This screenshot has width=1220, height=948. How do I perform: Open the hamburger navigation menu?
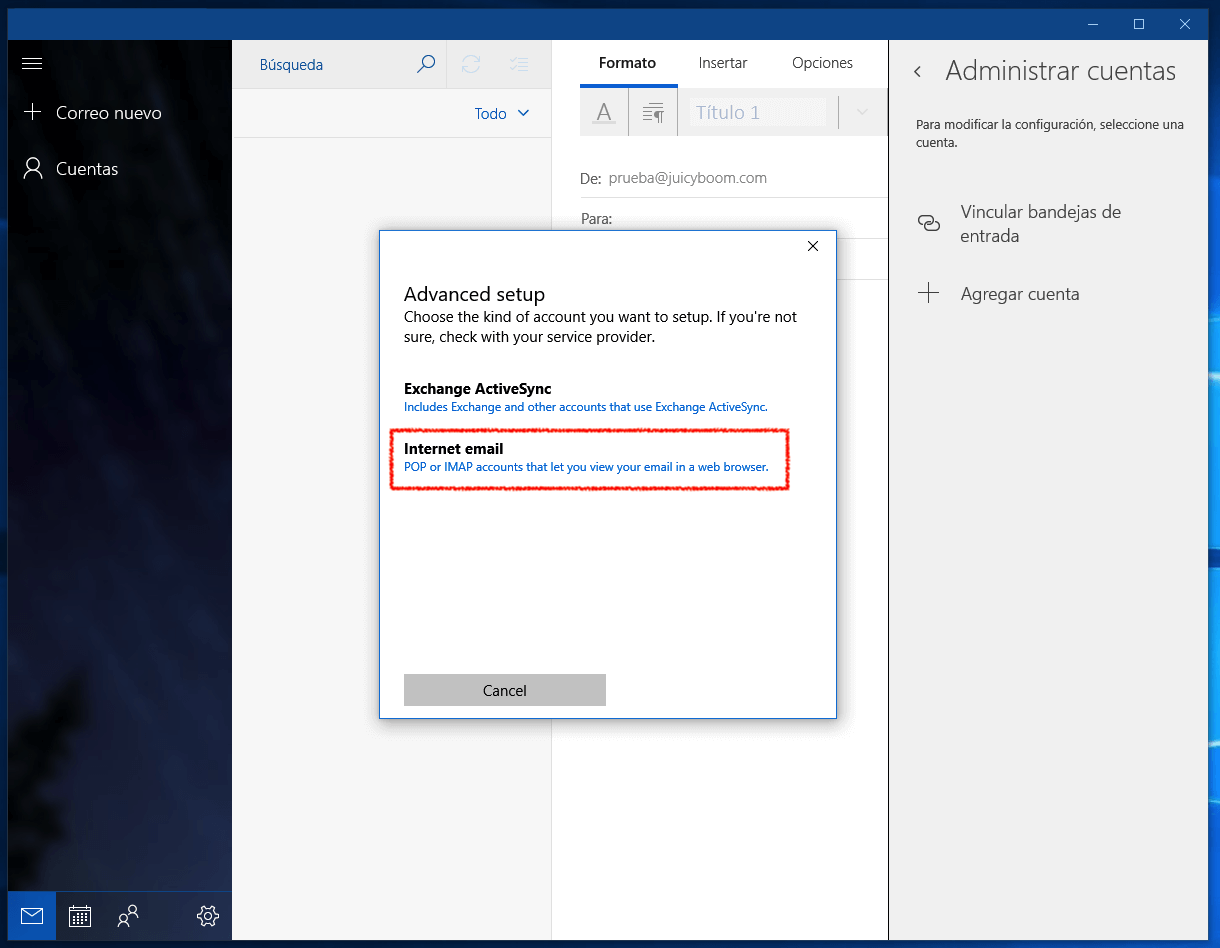coord(32,64)
